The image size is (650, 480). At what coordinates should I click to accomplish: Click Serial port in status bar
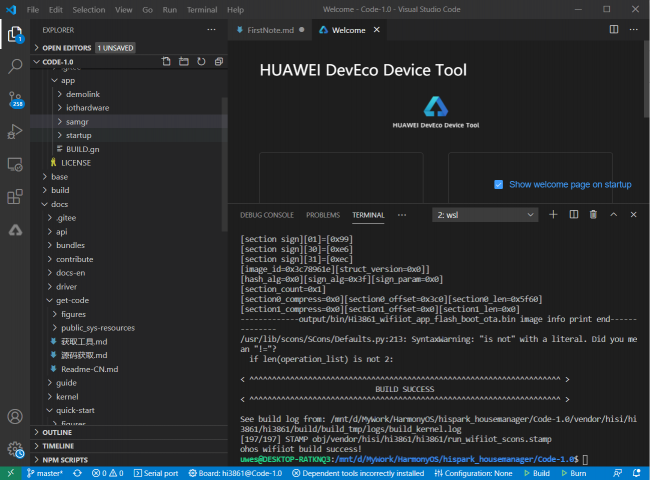click(156, 473)
